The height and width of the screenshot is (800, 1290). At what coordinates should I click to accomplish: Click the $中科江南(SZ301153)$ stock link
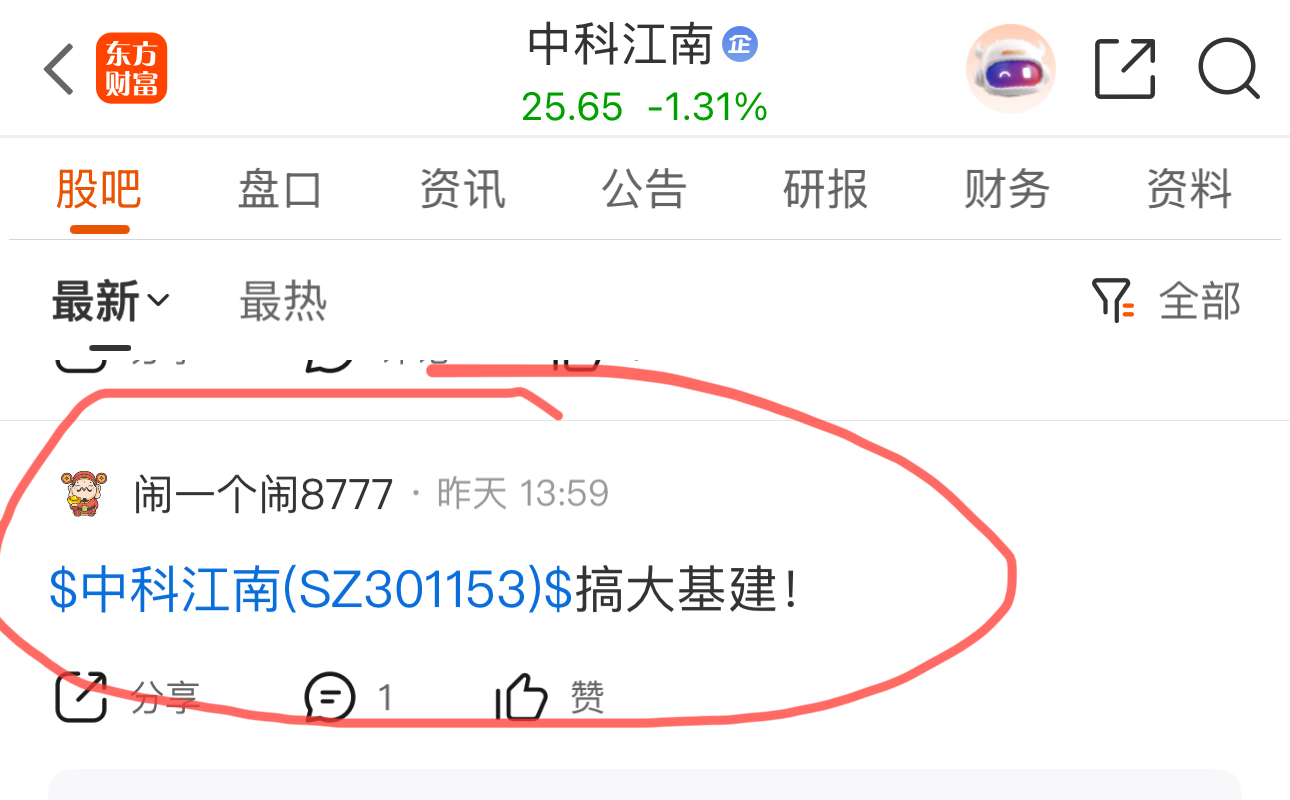click(311, 592)
